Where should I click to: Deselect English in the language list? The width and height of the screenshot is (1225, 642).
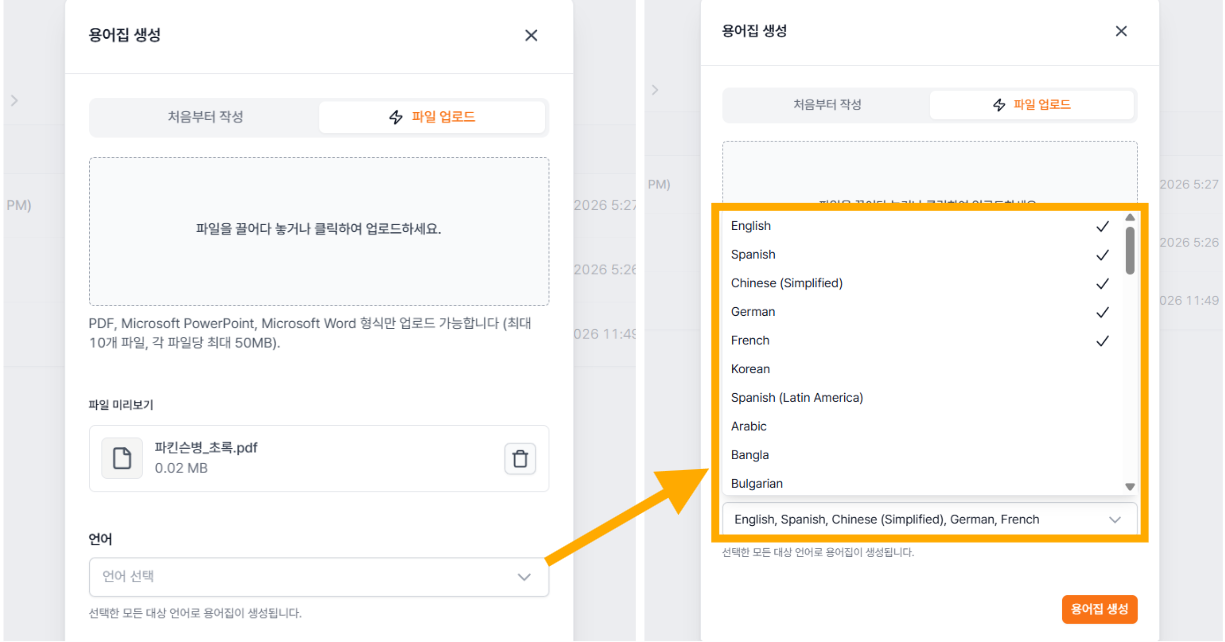pos(921,226)
